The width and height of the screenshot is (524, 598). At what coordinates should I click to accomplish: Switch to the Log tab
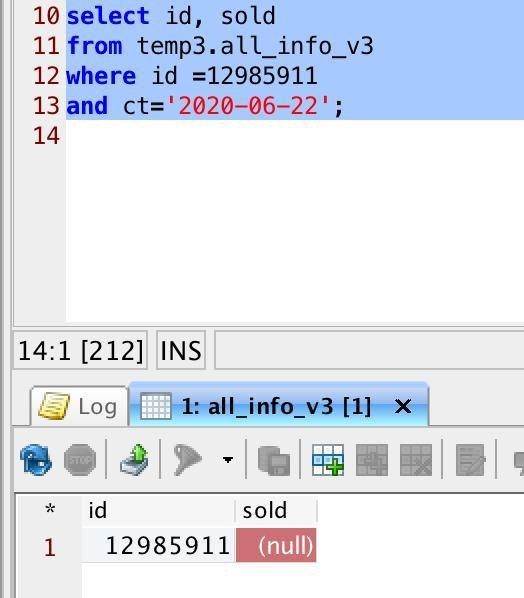click(79, 407)
